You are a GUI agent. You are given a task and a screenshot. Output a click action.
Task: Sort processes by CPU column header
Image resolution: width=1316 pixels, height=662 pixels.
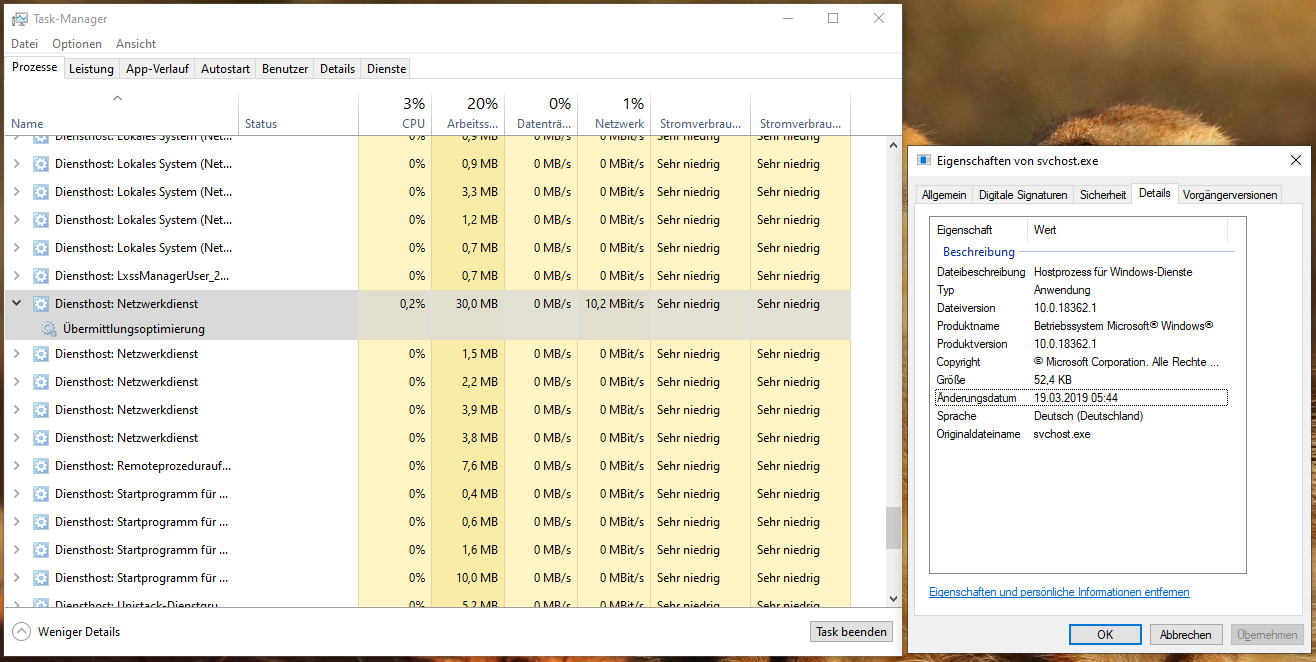pyautogui.click(x=395, y=114)
